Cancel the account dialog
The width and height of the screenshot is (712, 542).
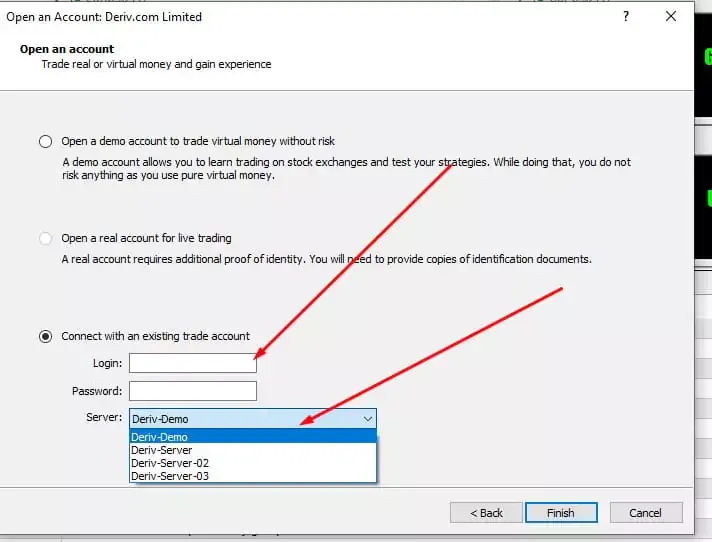pyautogui.click(x=646, y=513)
